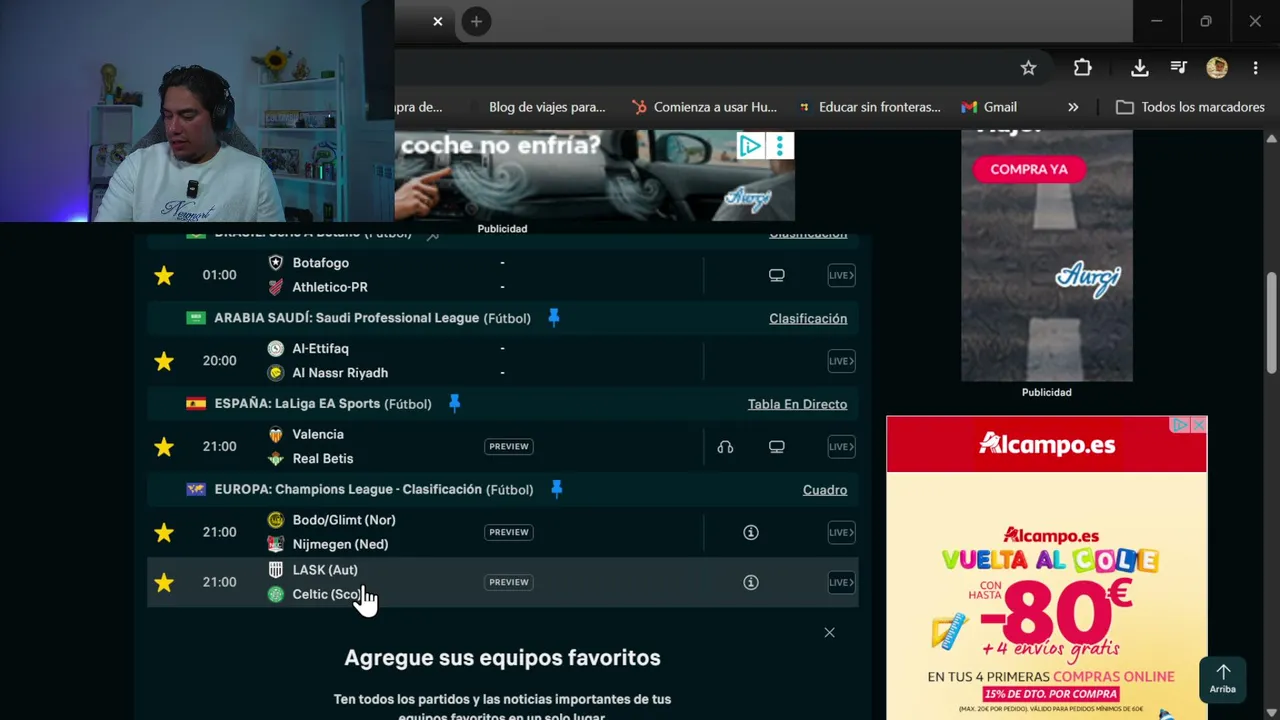
Task: Open Comienza a usar Hu... bookmark
Action: (705, 107)
